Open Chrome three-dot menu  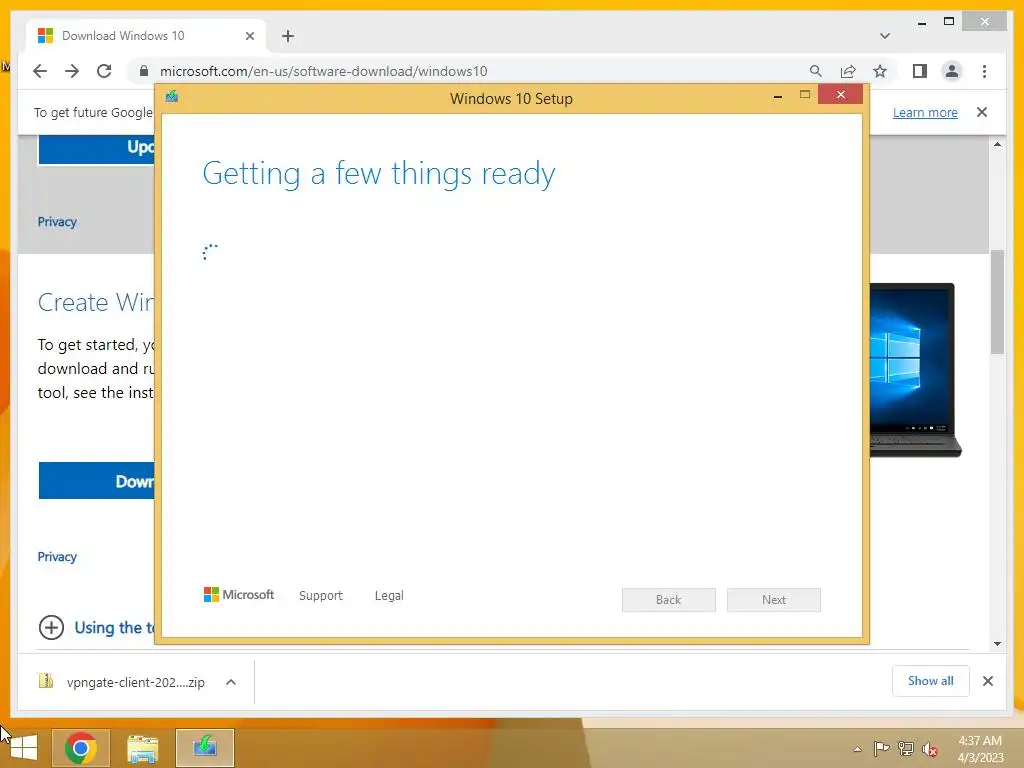pos(984,71)
